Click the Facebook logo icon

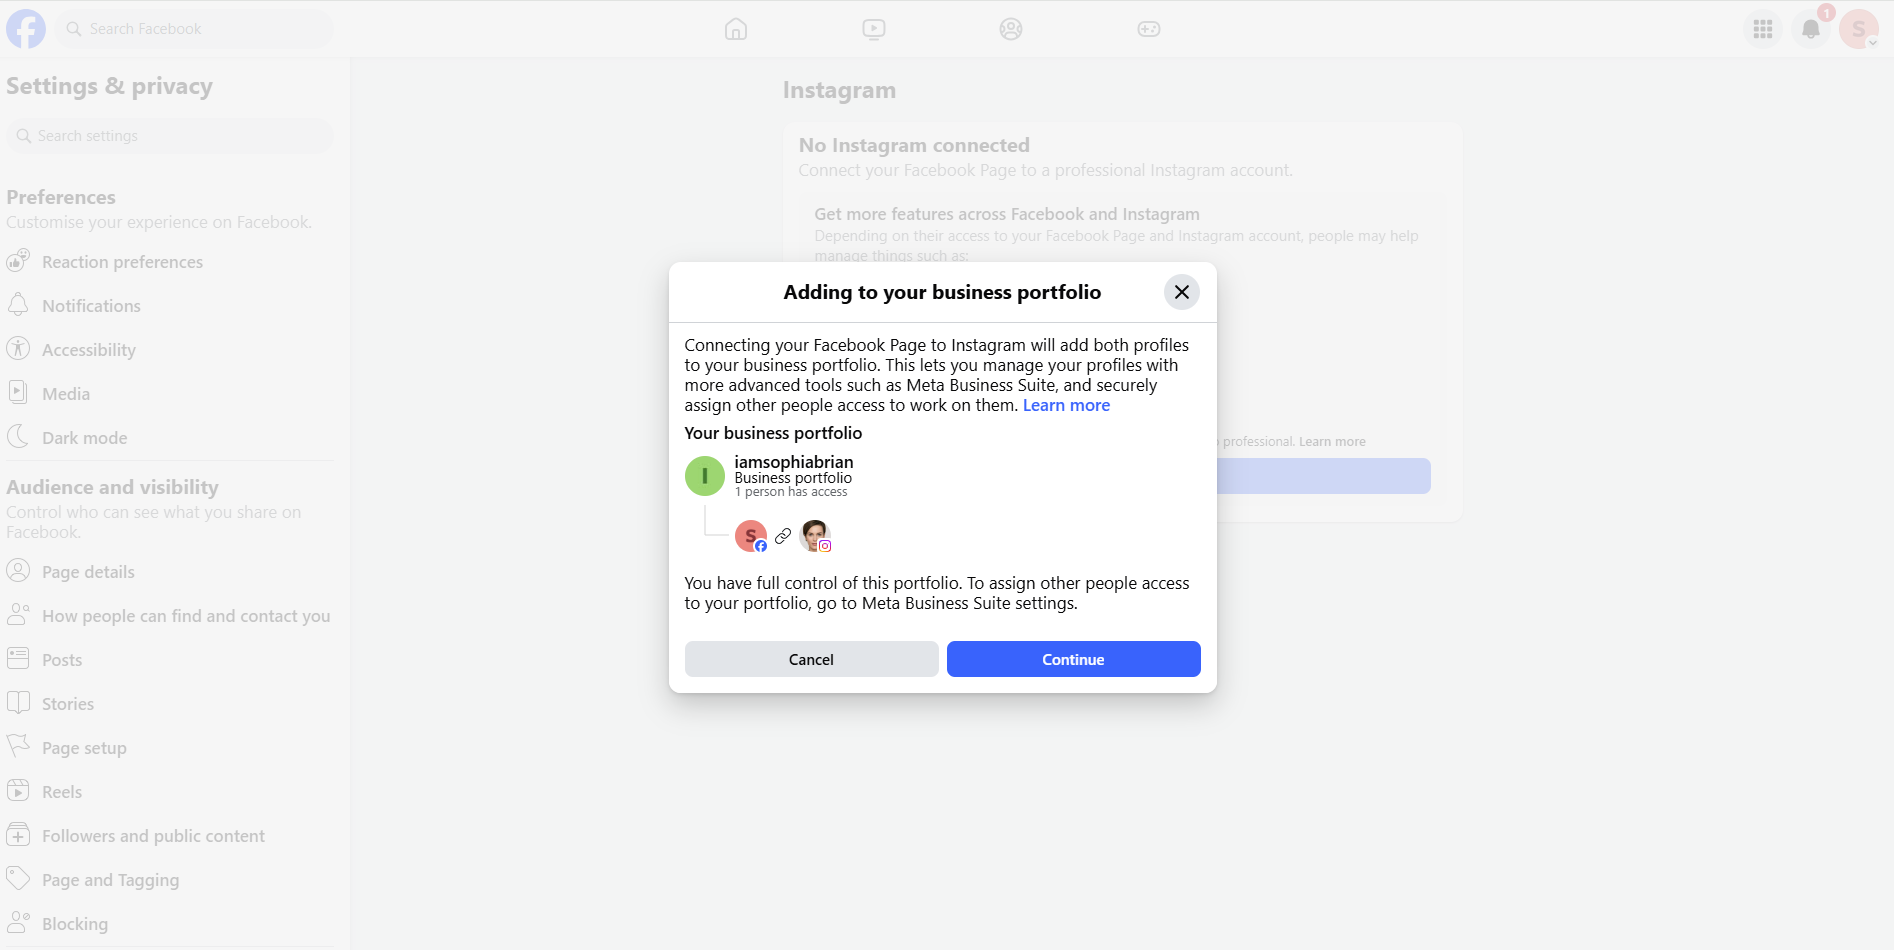click(26, 29)
